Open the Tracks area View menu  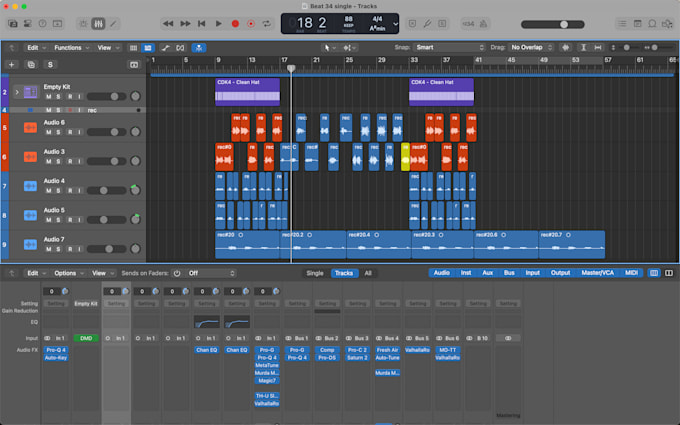tap(108, 48)
